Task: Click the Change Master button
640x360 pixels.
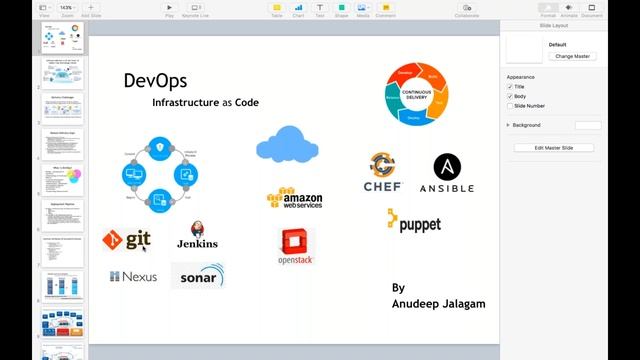Action: [x=572, y=56]
